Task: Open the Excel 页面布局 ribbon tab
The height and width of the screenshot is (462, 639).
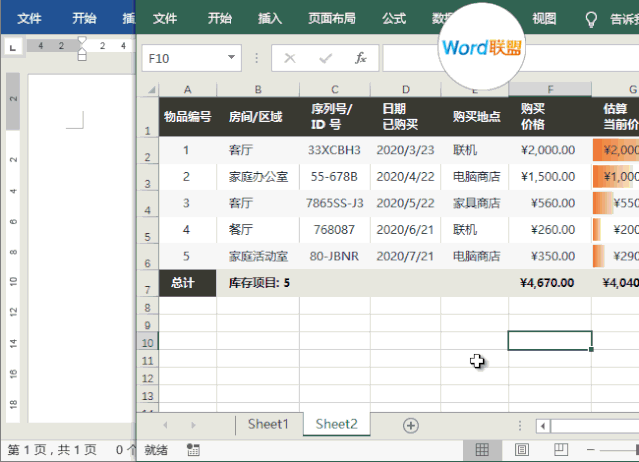Action: (x=329, y=18)
